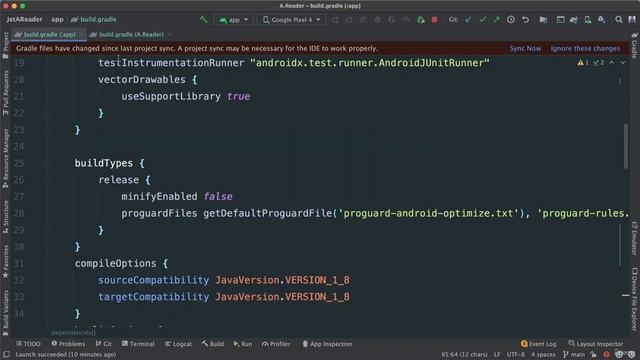The image size is (640, 360).
Task: Open the UTF-8 file encoding selector
Action: coord(516,354)
